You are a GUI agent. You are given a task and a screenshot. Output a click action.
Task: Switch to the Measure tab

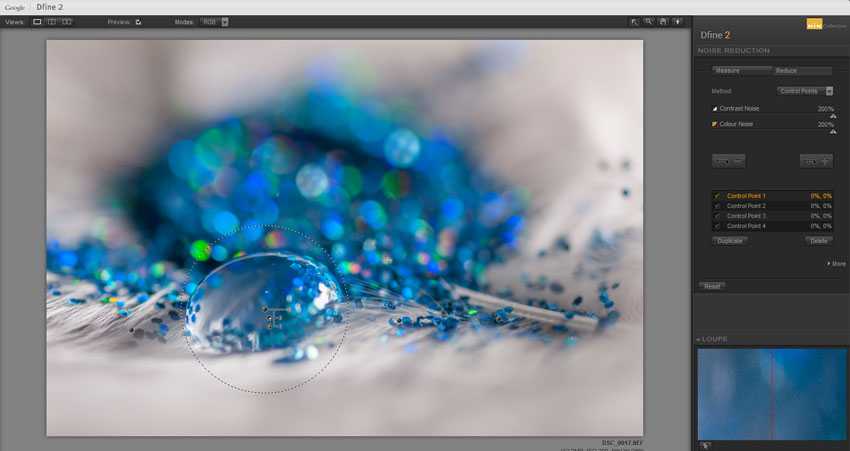point(741,71)
